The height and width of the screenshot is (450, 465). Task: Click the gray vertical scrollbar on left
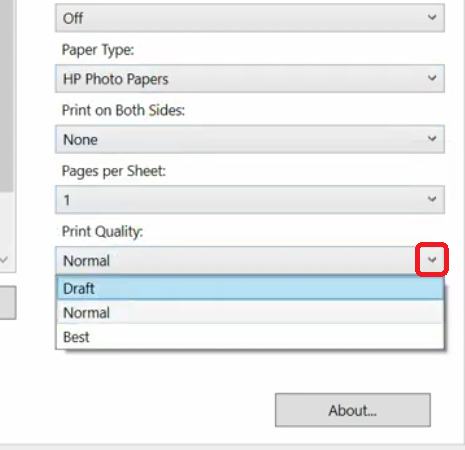tap(6, 96)
